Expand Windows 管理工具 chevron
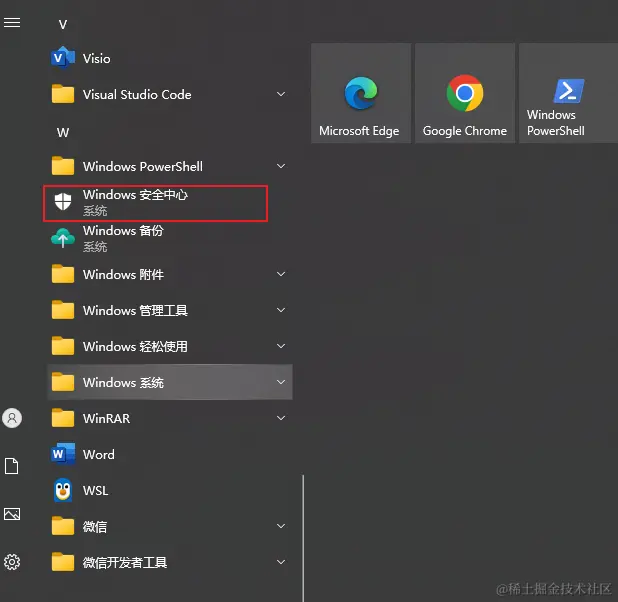 point(281,310)
